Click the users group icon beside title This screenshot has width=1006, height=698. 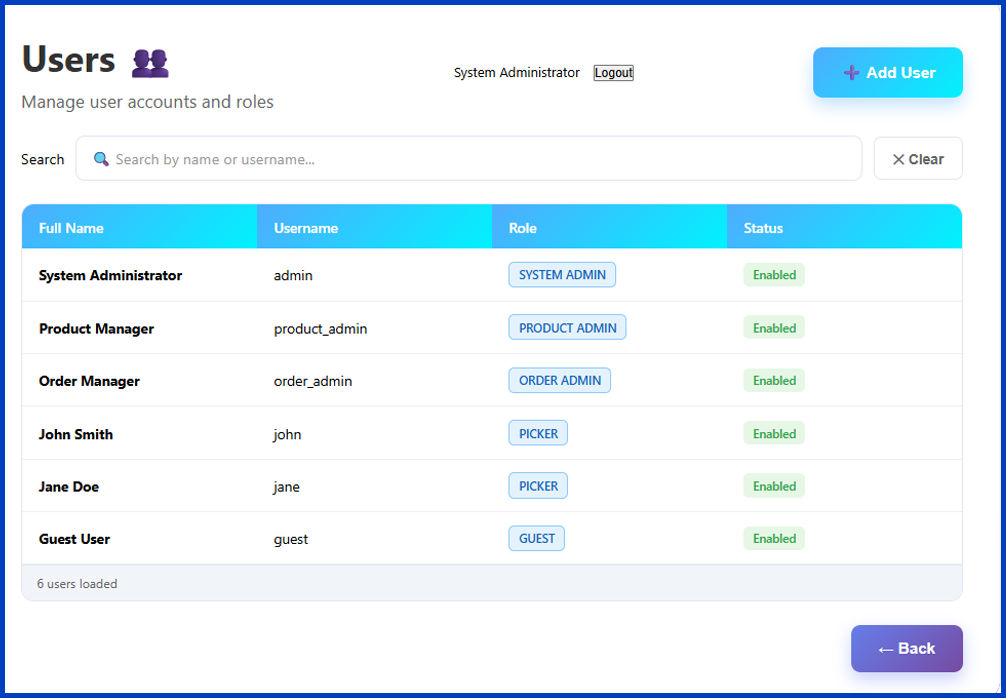click(150, 64)
